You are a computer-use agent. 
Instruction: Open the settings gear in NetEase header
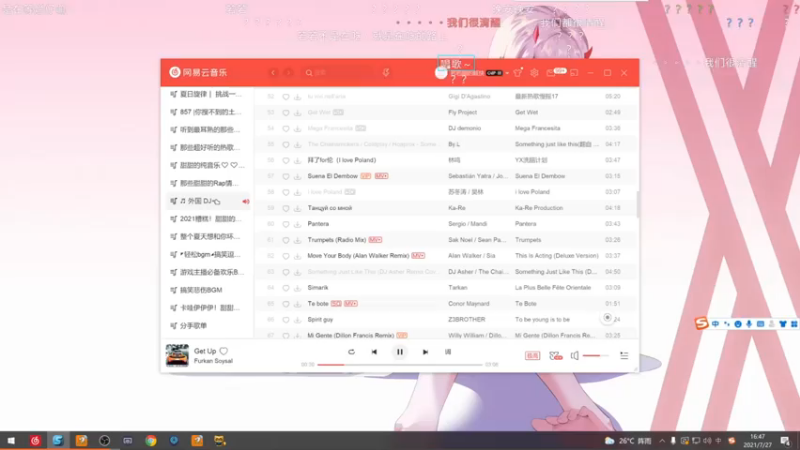534,73
